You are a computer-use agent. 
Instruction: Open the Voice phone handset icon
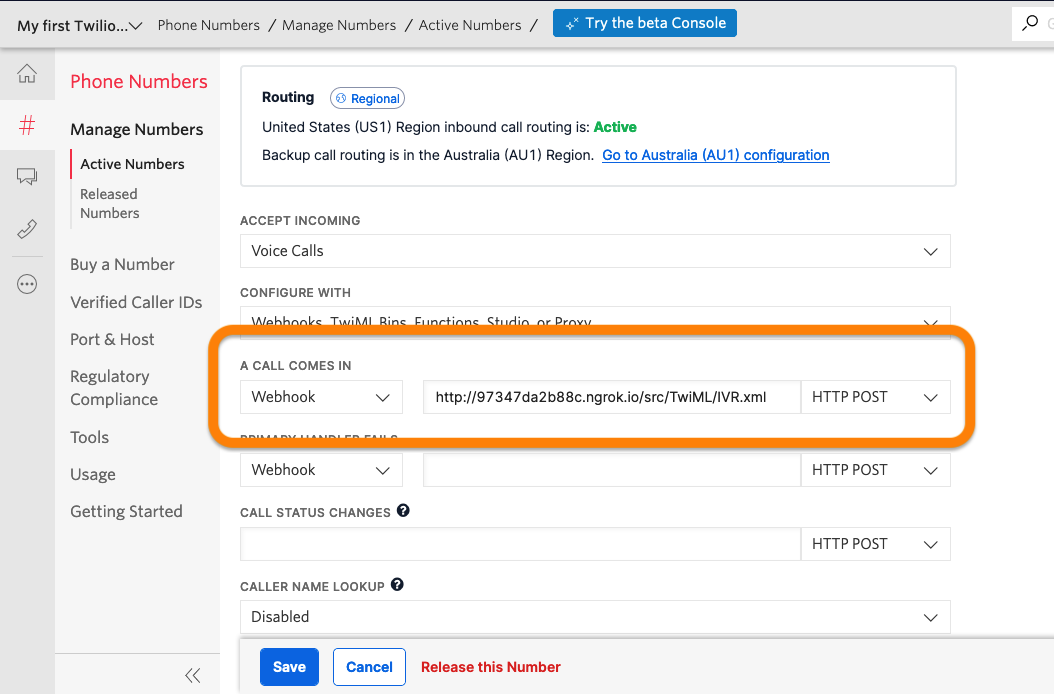(x=27, y=229)
